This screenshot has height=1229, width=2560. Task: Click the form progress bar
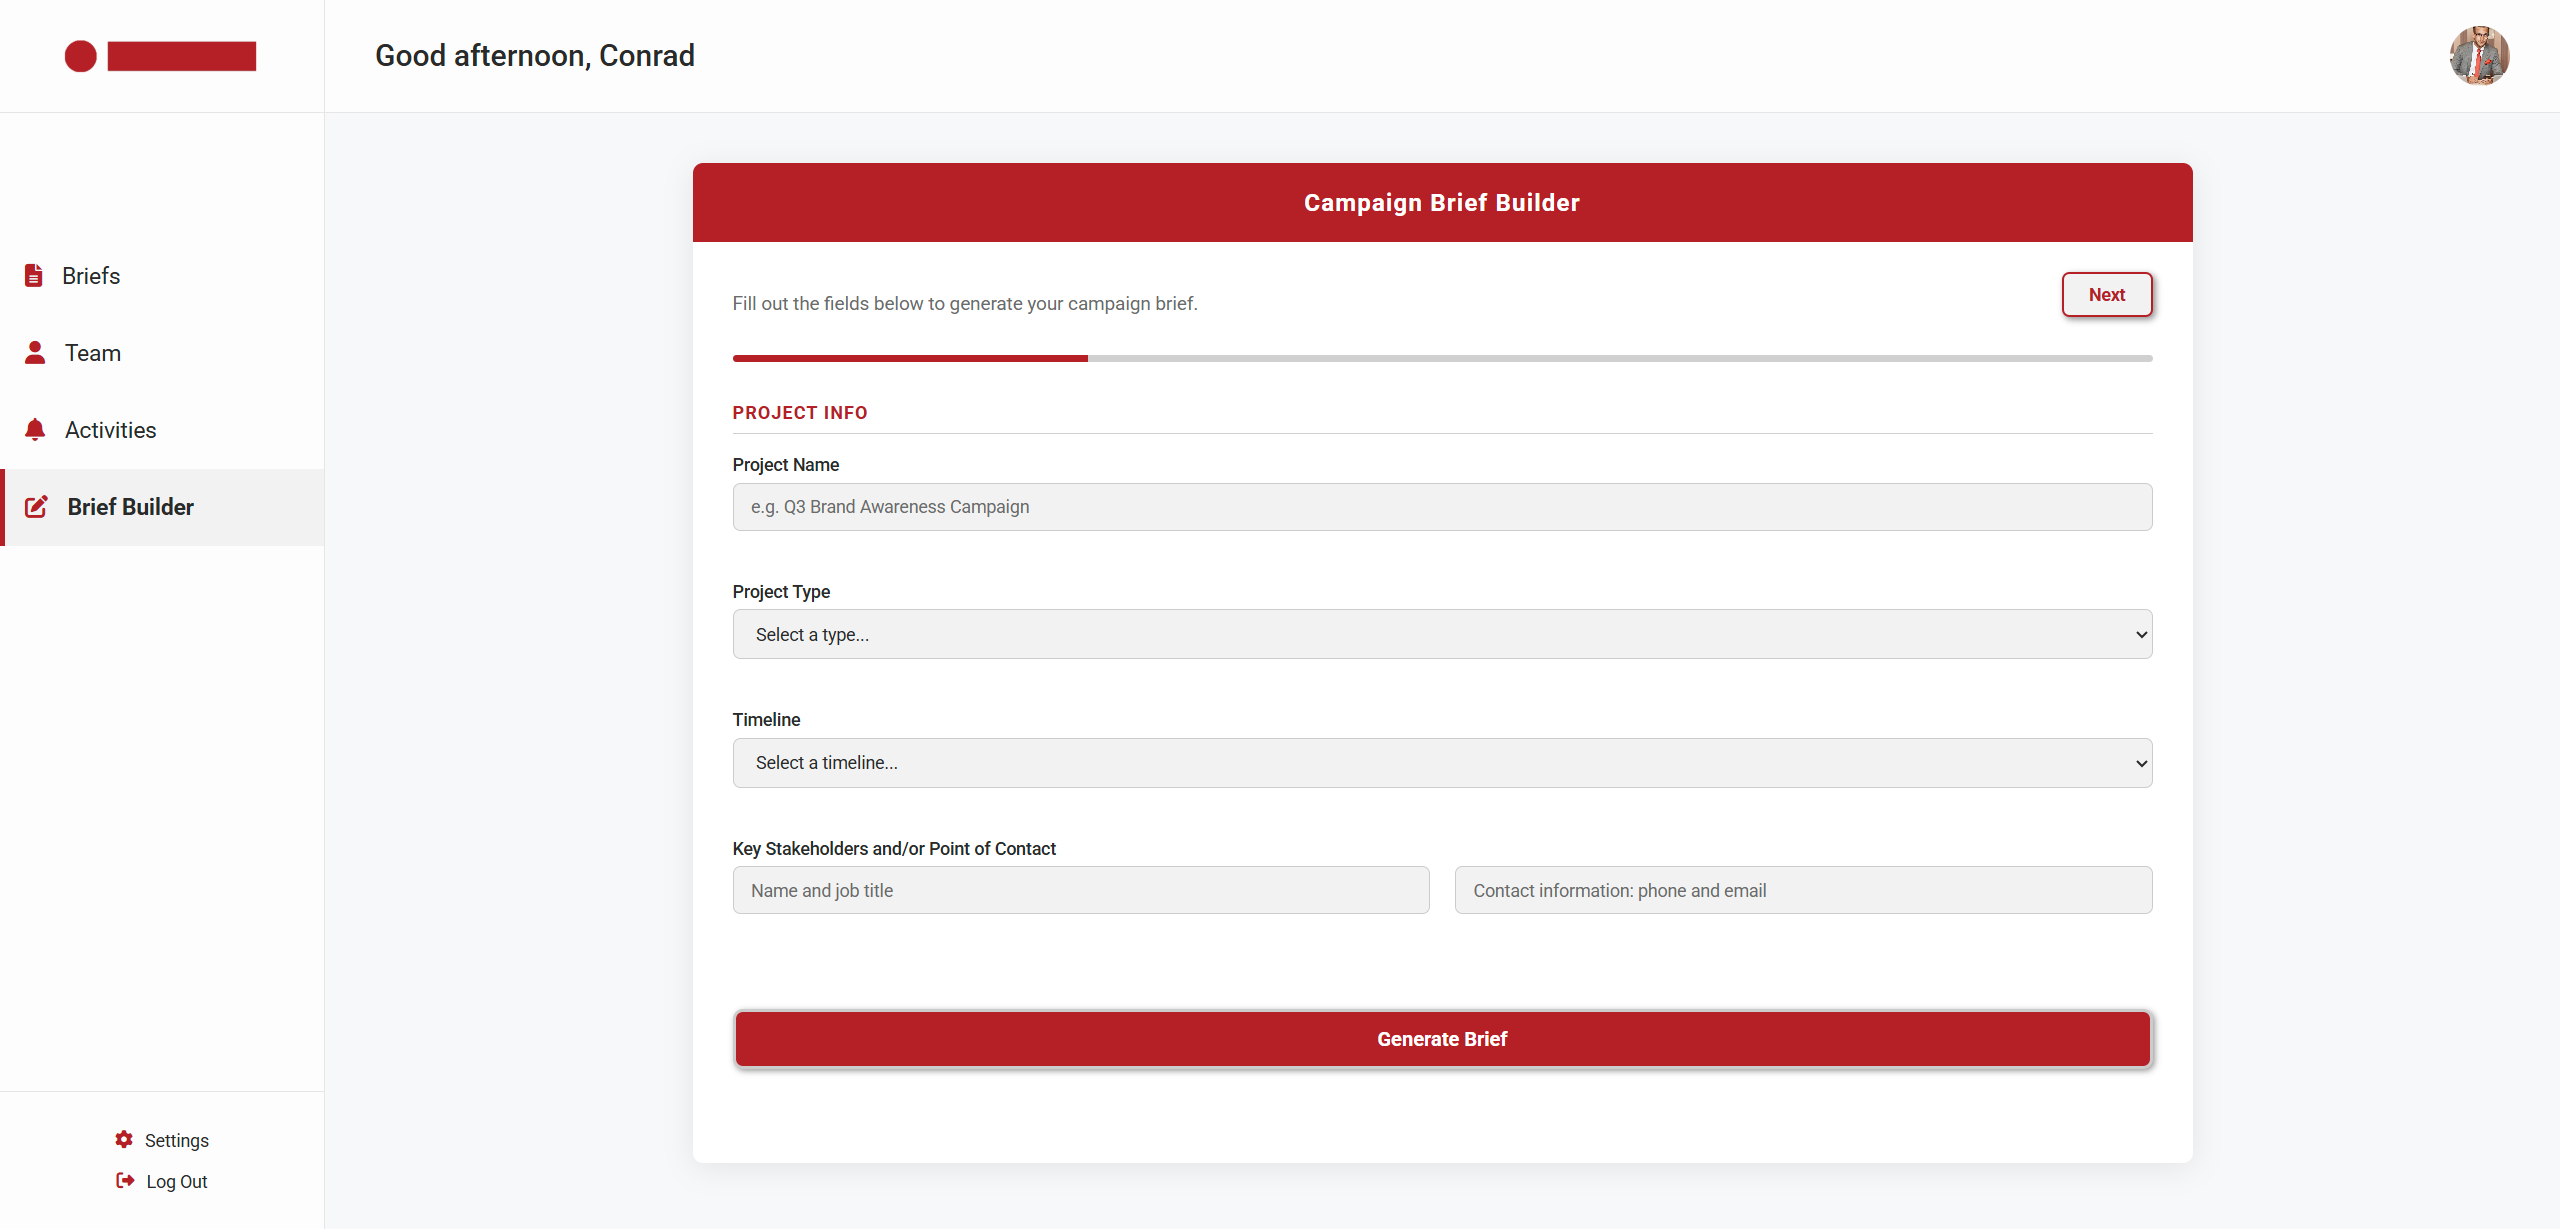coord(1442,358)
